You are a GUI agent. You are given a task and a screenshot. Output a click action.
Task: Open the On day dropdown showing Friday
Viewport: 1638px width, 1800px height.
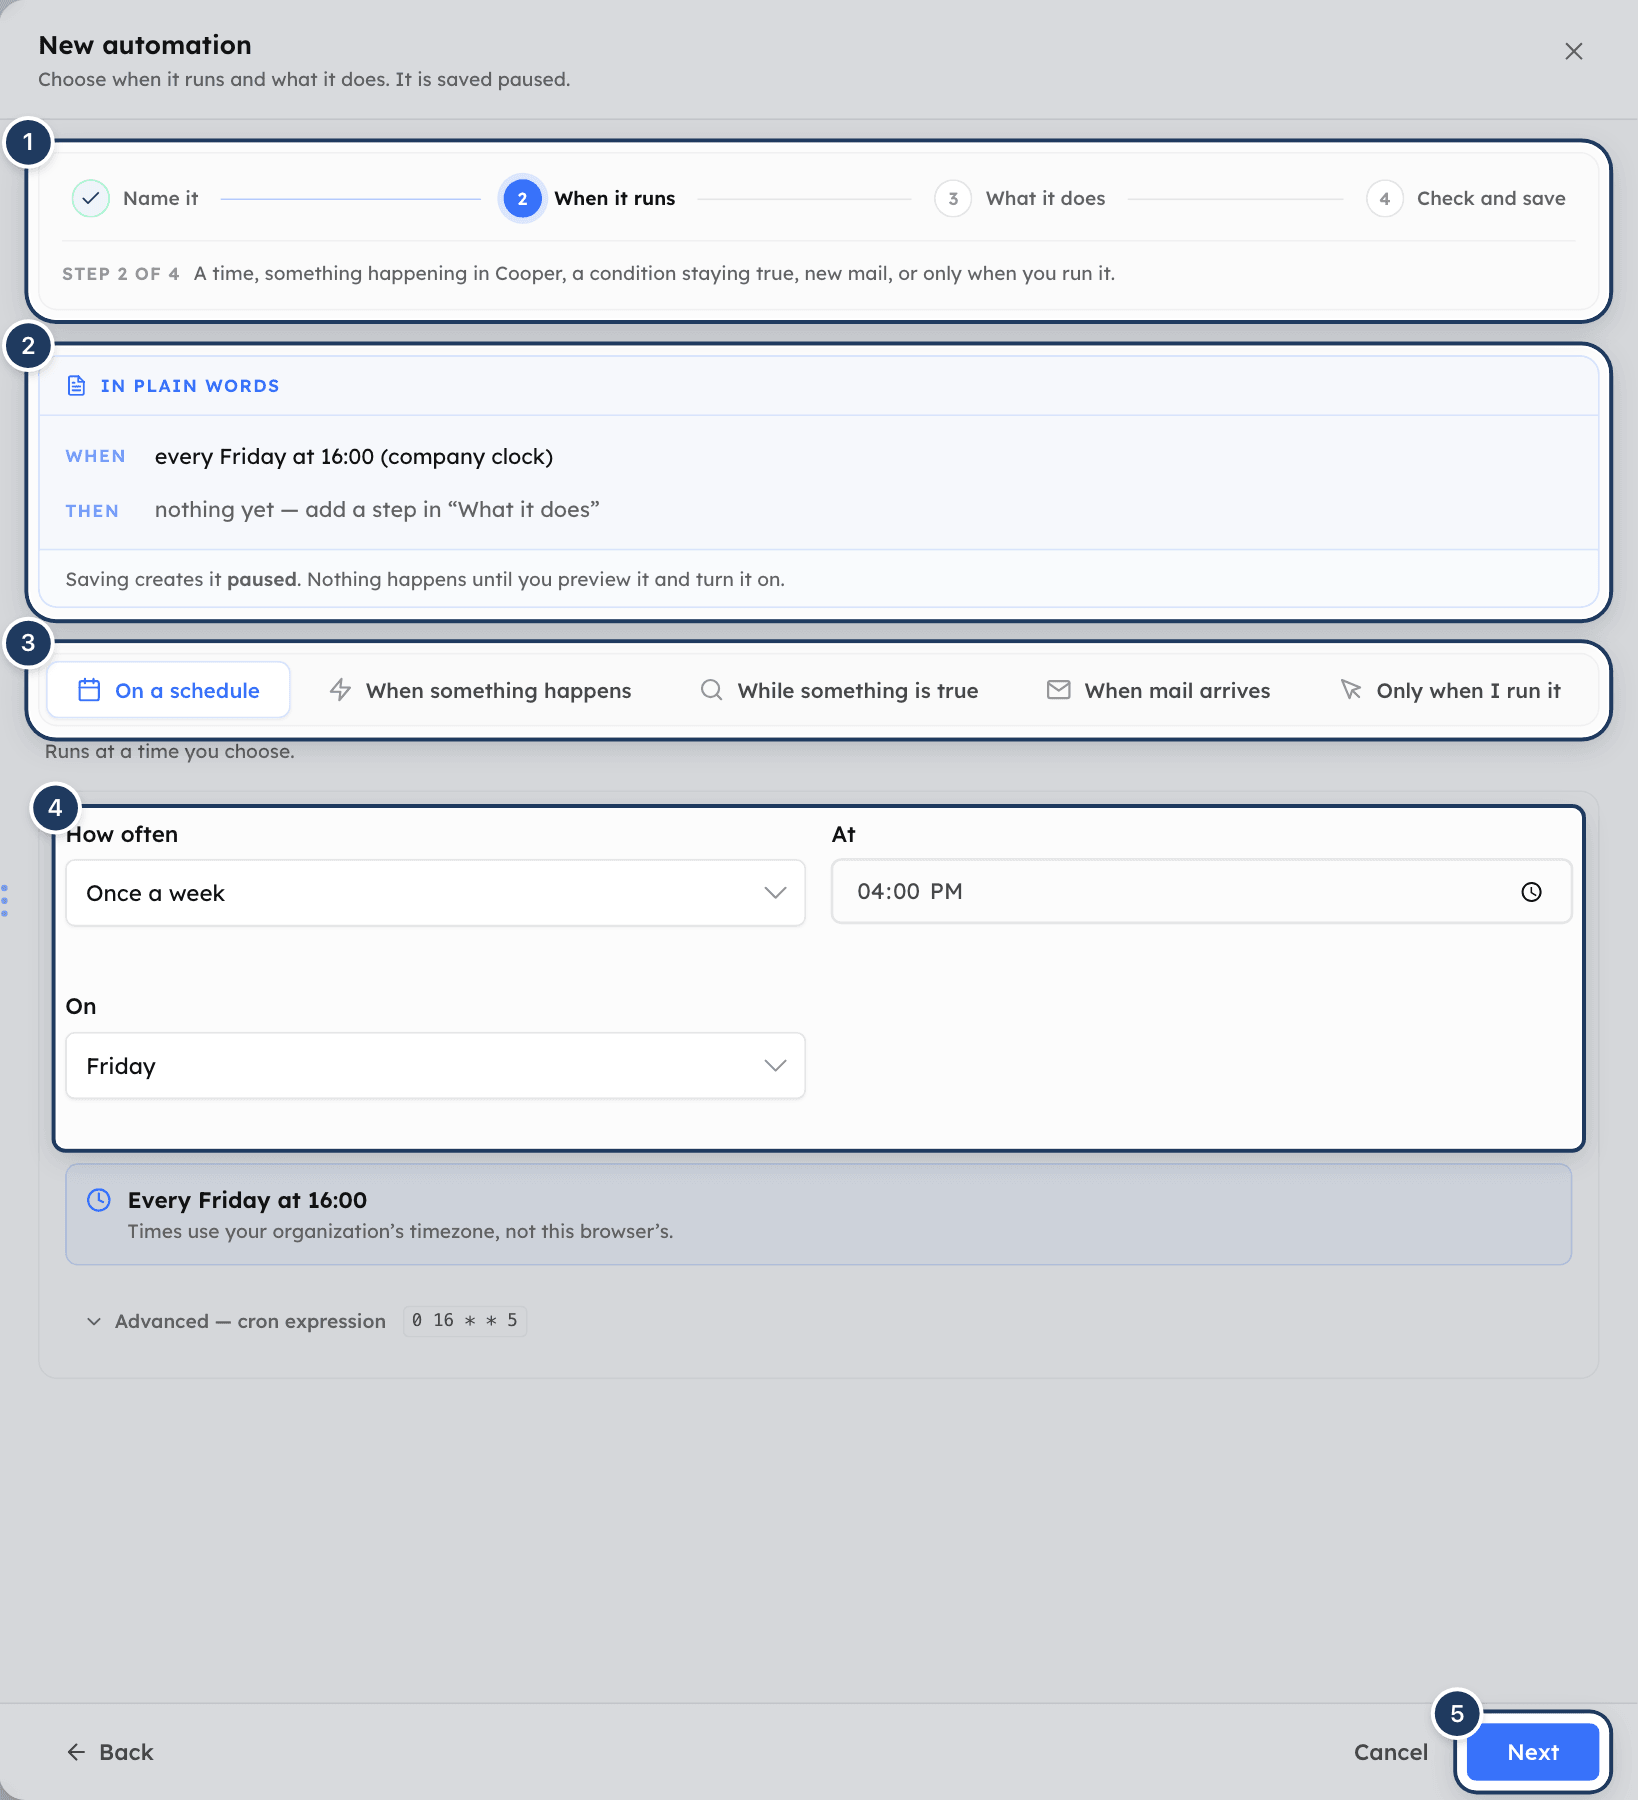[x=435, y=1066]
